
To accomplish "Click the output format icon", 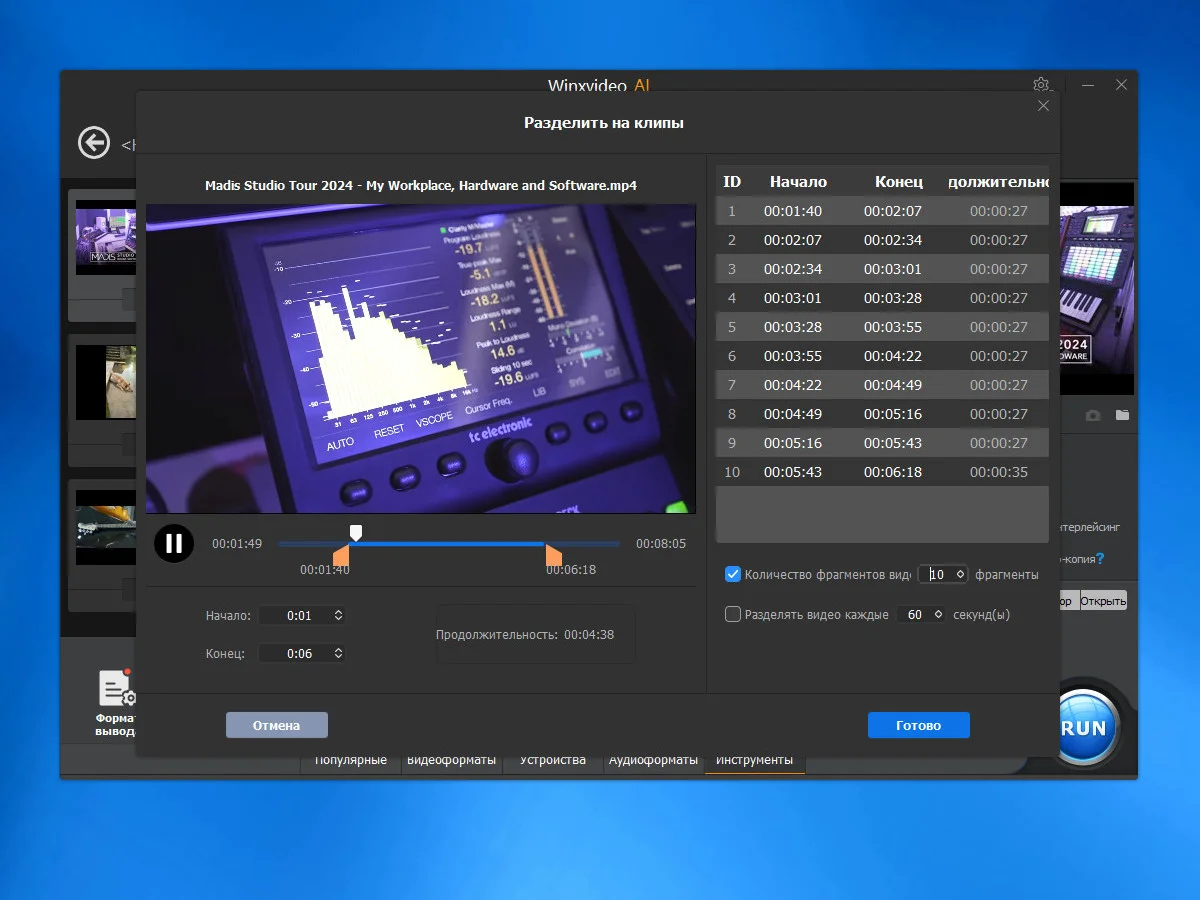I will (115, 690).
